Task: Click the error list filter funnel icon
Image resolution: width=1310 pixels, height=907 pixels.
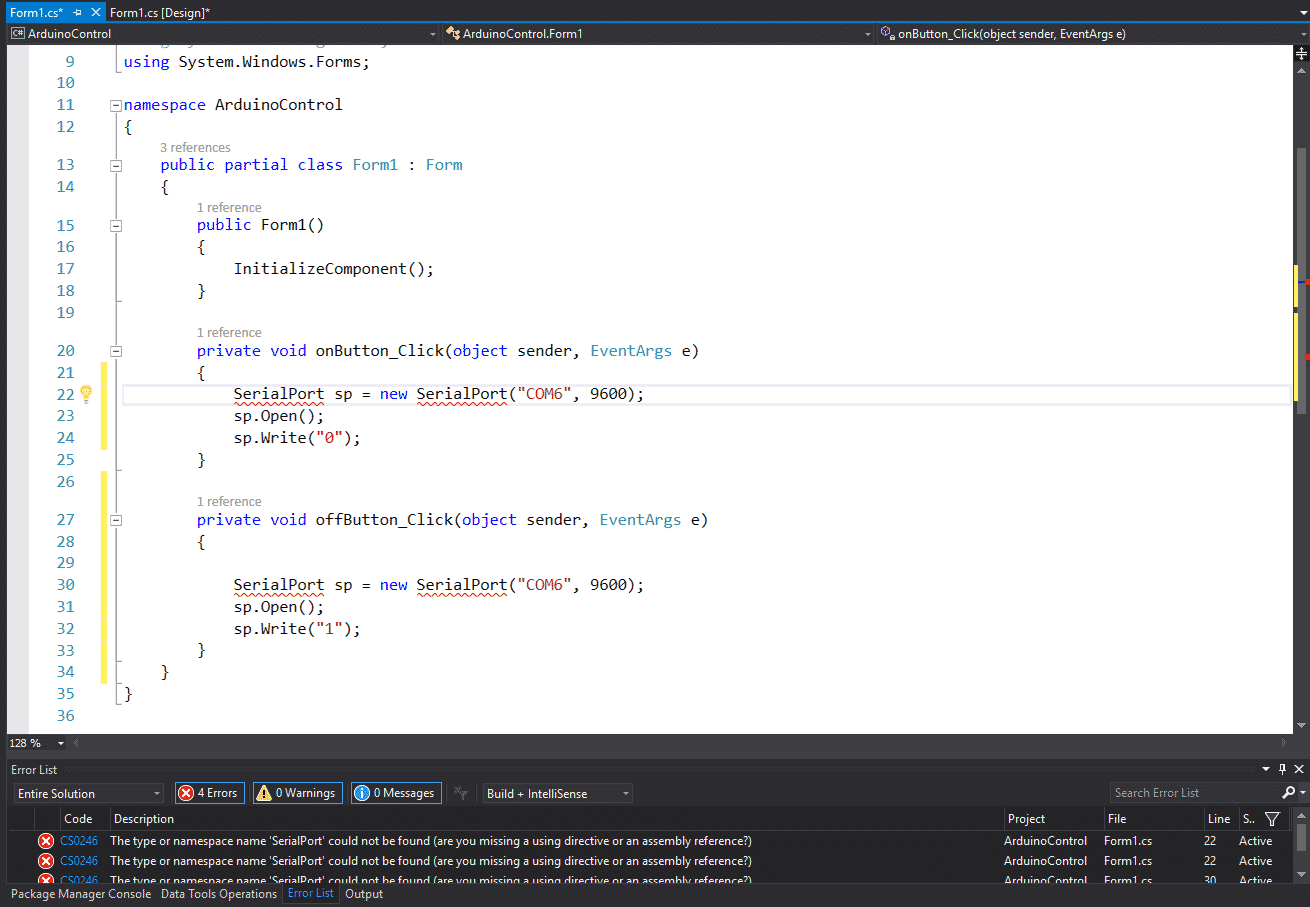Action: pyautogui.click(x=1272, y=819)
